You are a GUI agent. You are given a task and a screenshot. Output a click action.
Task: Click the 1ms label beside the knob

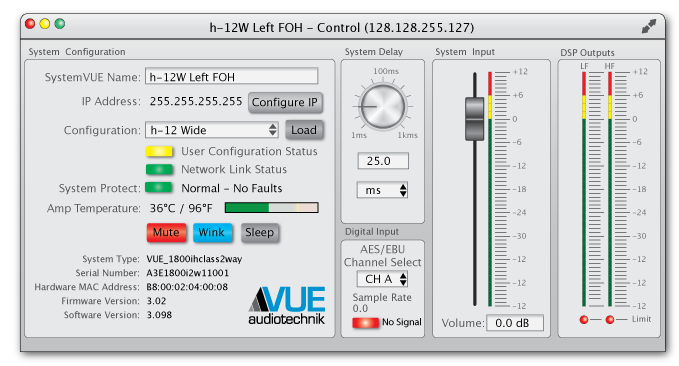tap(359, 136)
